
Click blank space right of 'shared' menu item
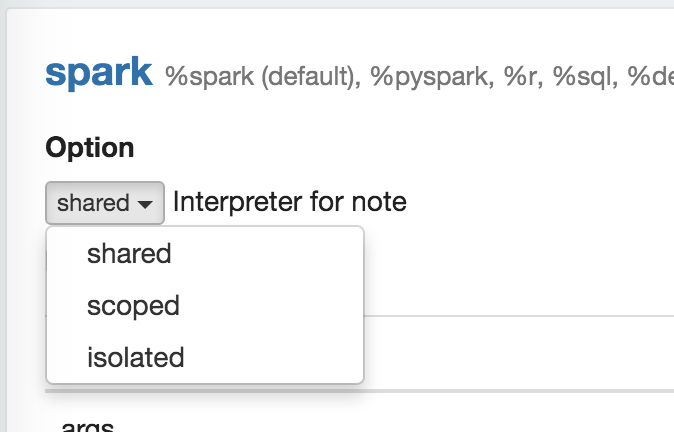[280, 254]
